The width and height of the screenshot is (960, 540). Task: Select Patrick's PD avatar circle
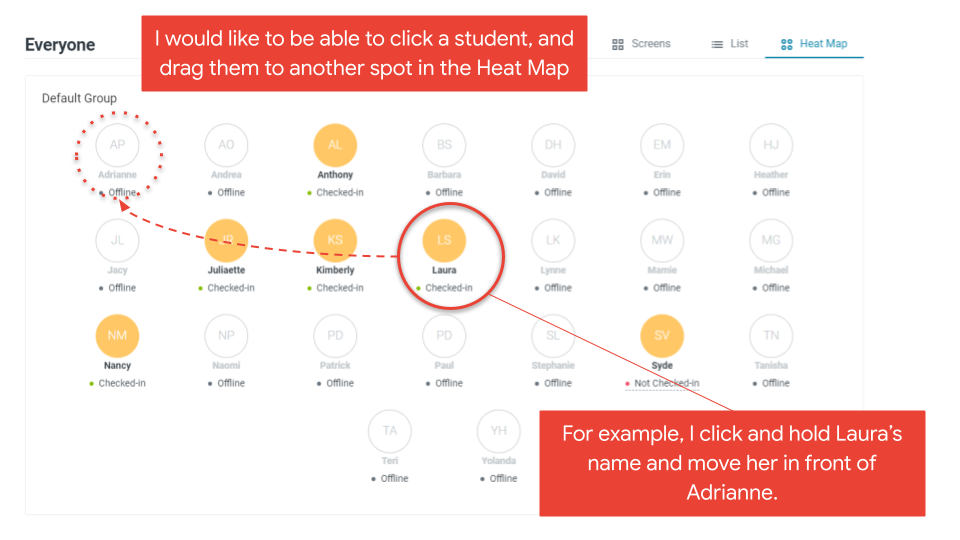pyautogui.click(x=335, y=336)
